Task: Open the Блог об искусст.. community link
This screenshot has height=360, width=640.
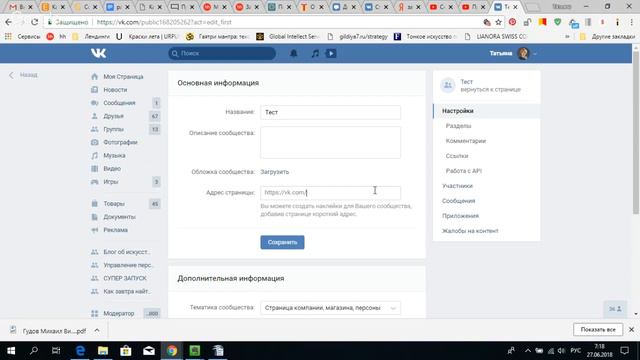Action: coord(127,252)
